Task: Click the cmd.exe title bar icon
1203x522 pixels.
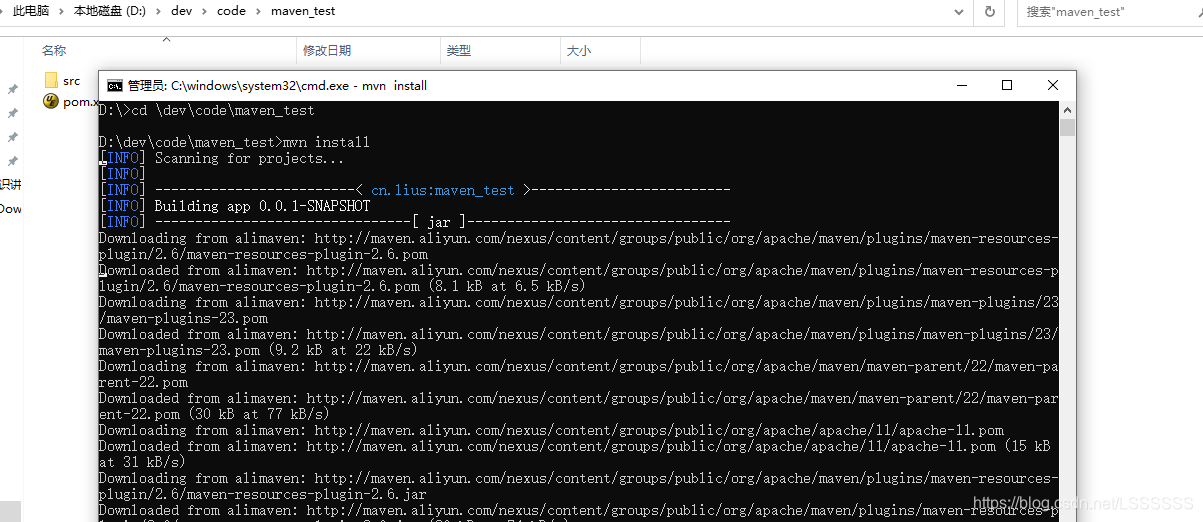Action: point(115,85)
